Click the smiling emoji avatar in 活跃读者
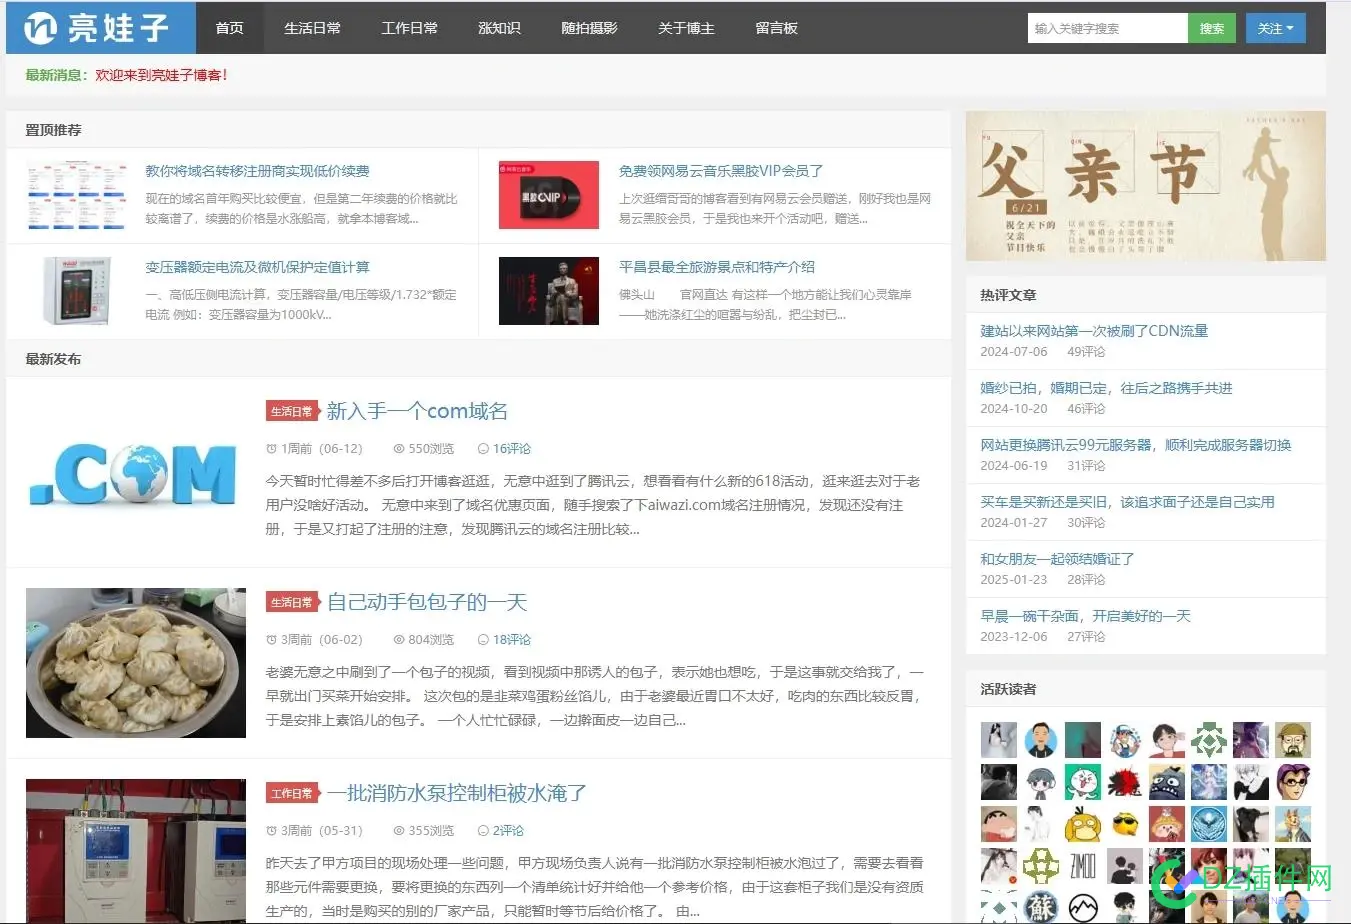 point(1125,824)
